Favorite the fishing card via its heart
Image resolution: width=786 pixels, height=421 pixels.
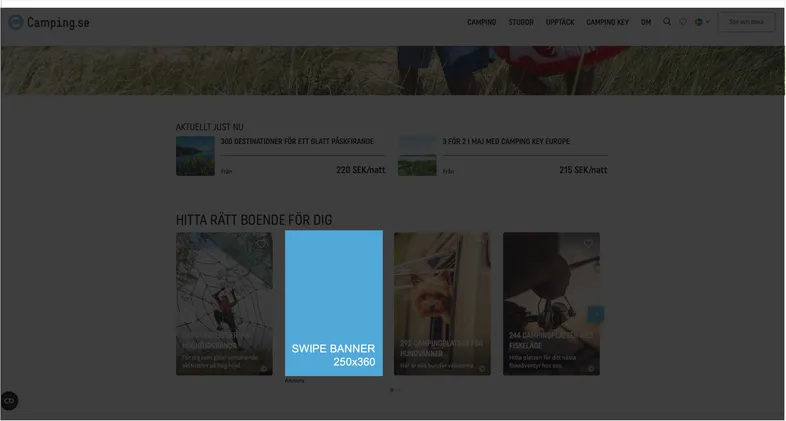tap(588, 244)
